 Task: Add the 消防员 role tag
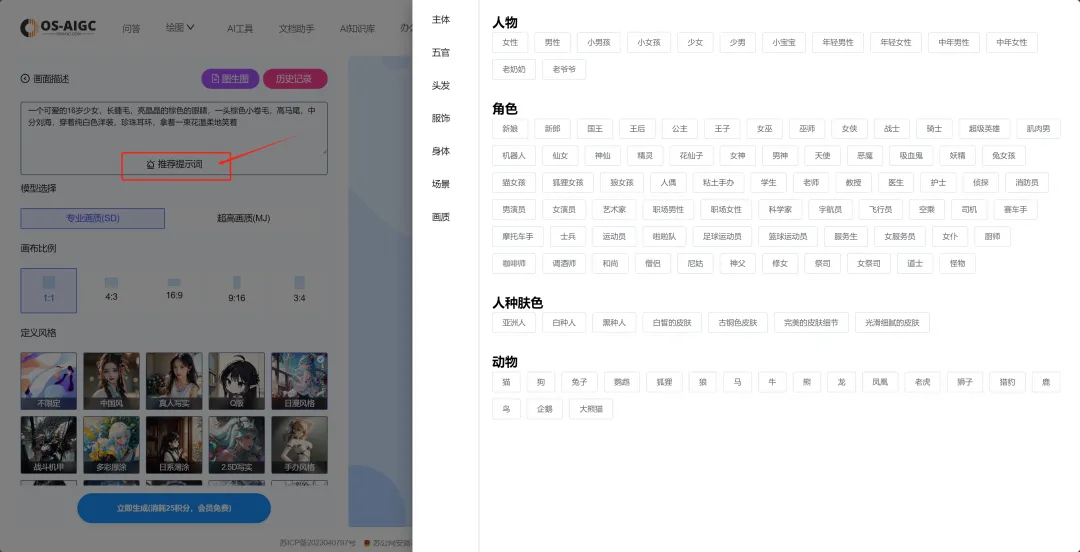pyautogui.click(x=1027, y=183)
